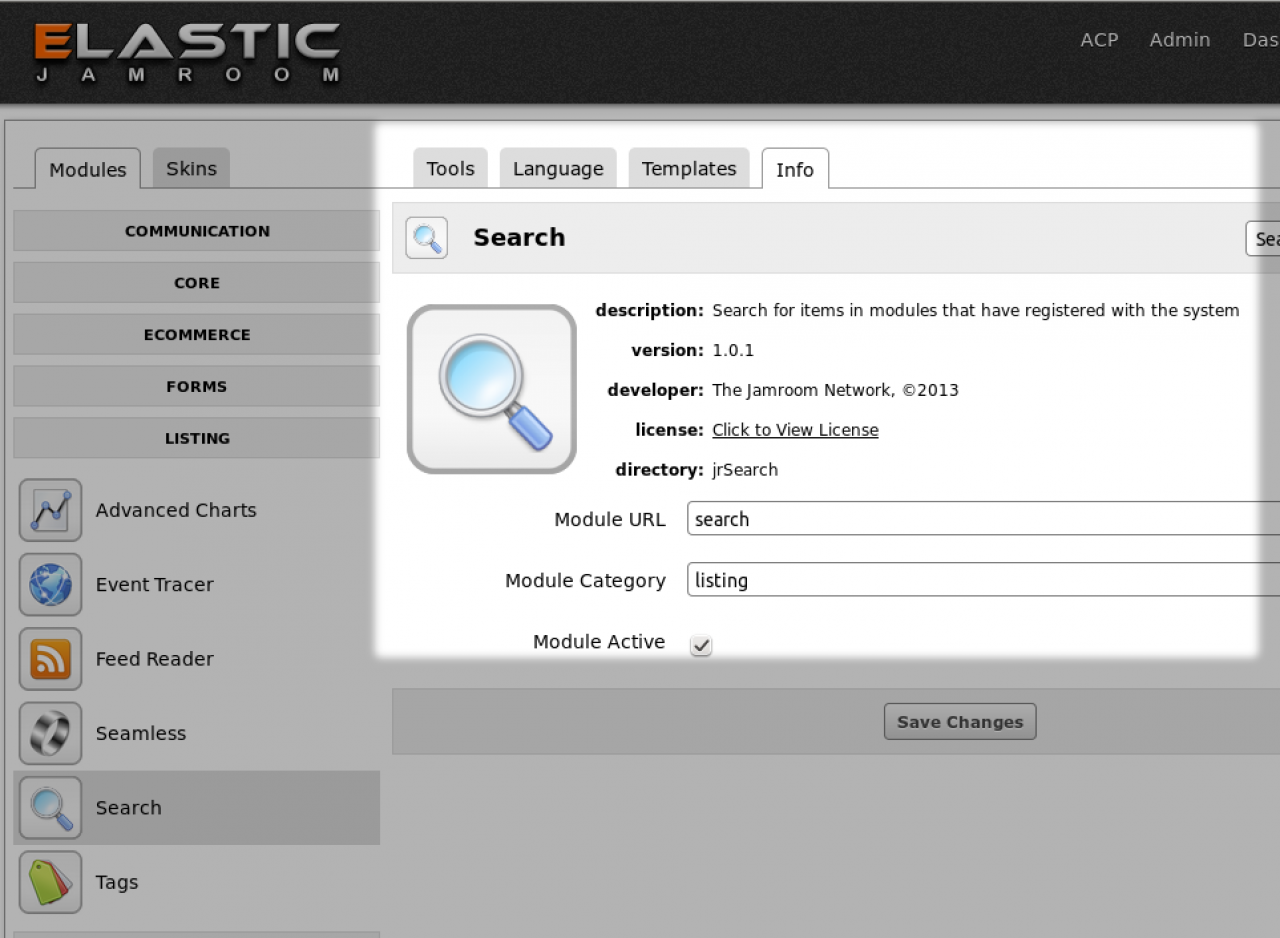Select the Feed Reader RSS icon
The width and height of the screenshot is (1280, 938).
[50, 659]
